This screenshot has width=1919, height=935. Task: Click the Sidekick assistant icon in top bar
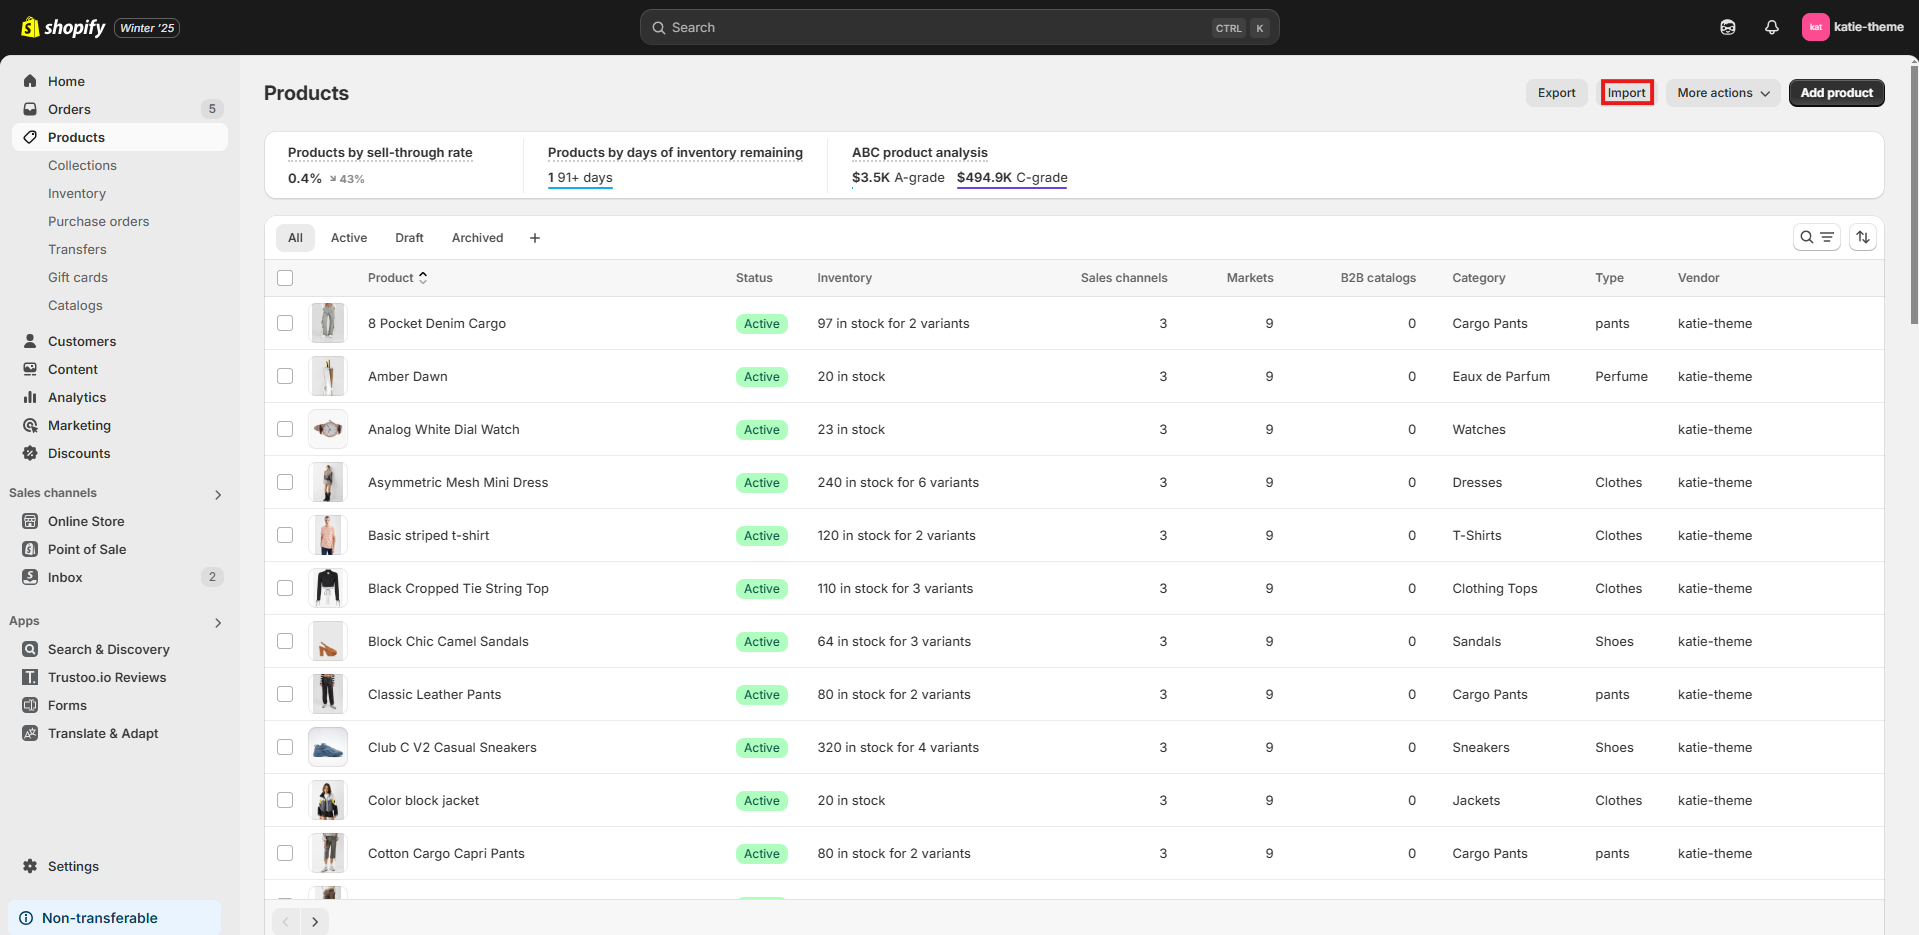[x=1727, y=28]
